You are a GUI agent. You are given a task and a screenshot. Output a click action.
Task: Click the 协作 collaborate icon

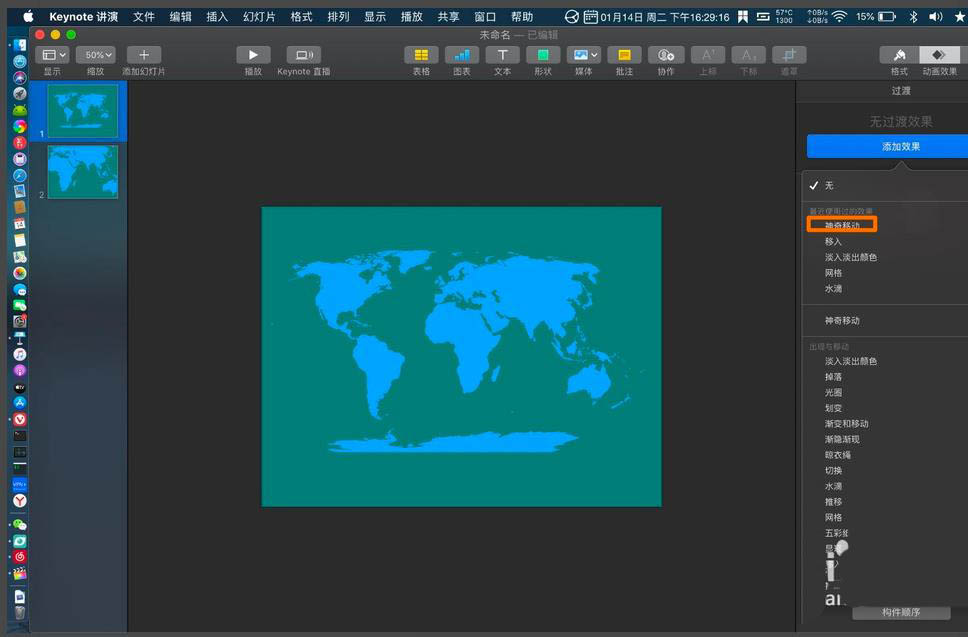[x=666, y=55]
